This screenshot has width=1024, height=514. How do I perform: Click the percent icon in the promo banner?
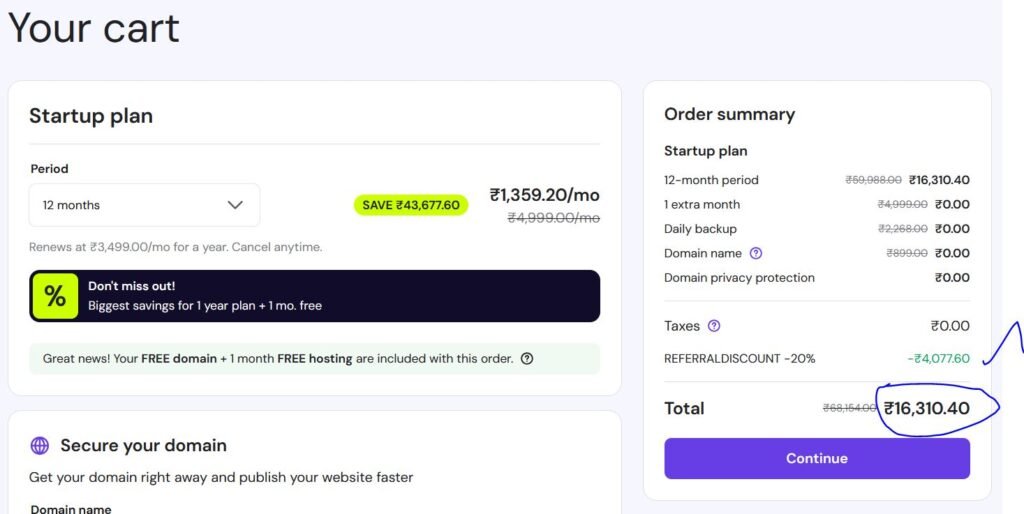(x=55, y=296)
